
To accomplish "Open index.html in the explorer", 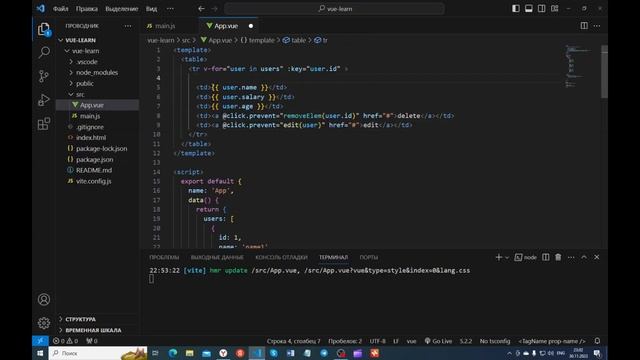I will [91, 138].
